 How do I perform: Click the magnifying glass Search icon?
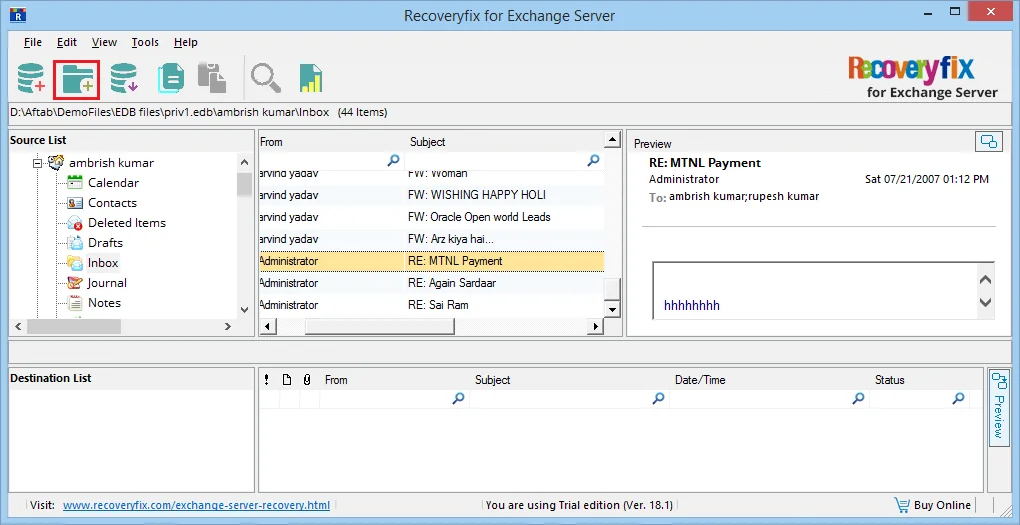tap(265, 78)
